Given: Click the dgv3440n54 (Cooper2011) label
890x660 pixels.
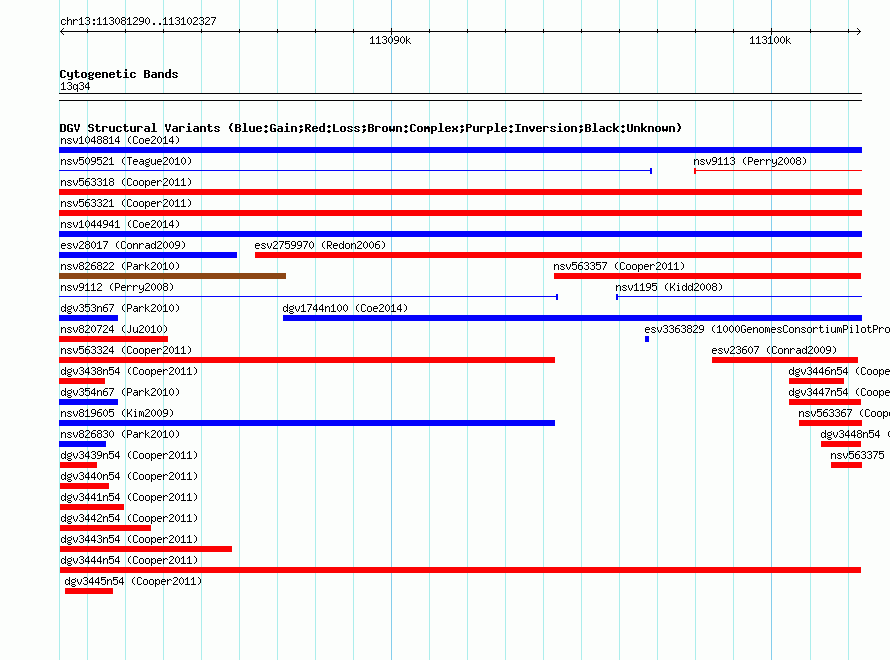Looking at the screenshot, I should (129, 476).
